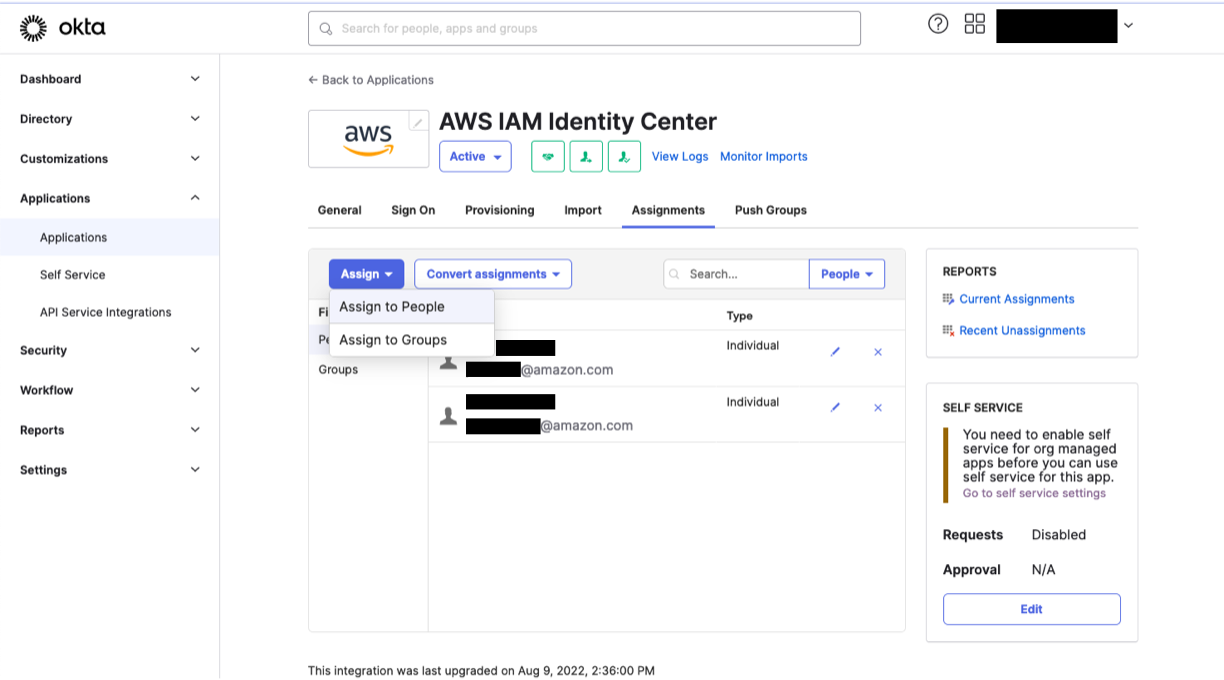Screen dimensions: 1224x680
Task: Switch to the Push Groups tab
Action: tap(771, 210)
